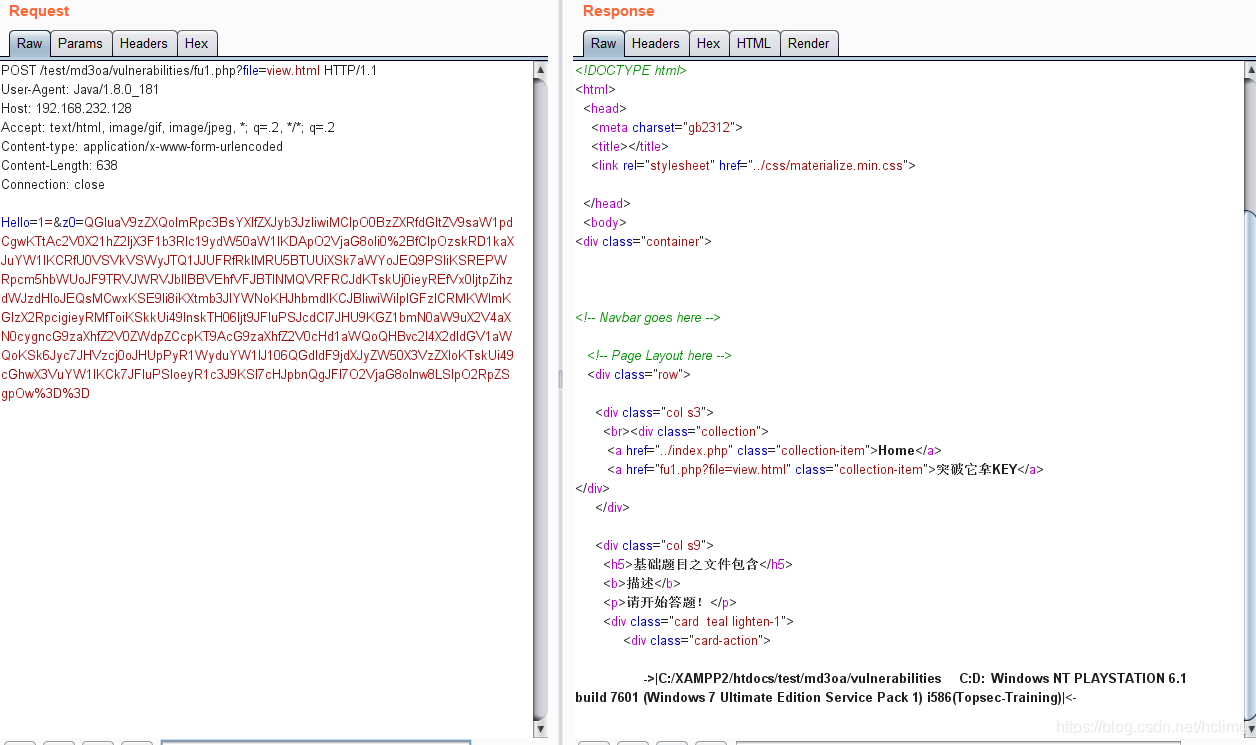Screen dimensions: 1256x745
Task: Click the div class="col s3" line
Action: 655,413
